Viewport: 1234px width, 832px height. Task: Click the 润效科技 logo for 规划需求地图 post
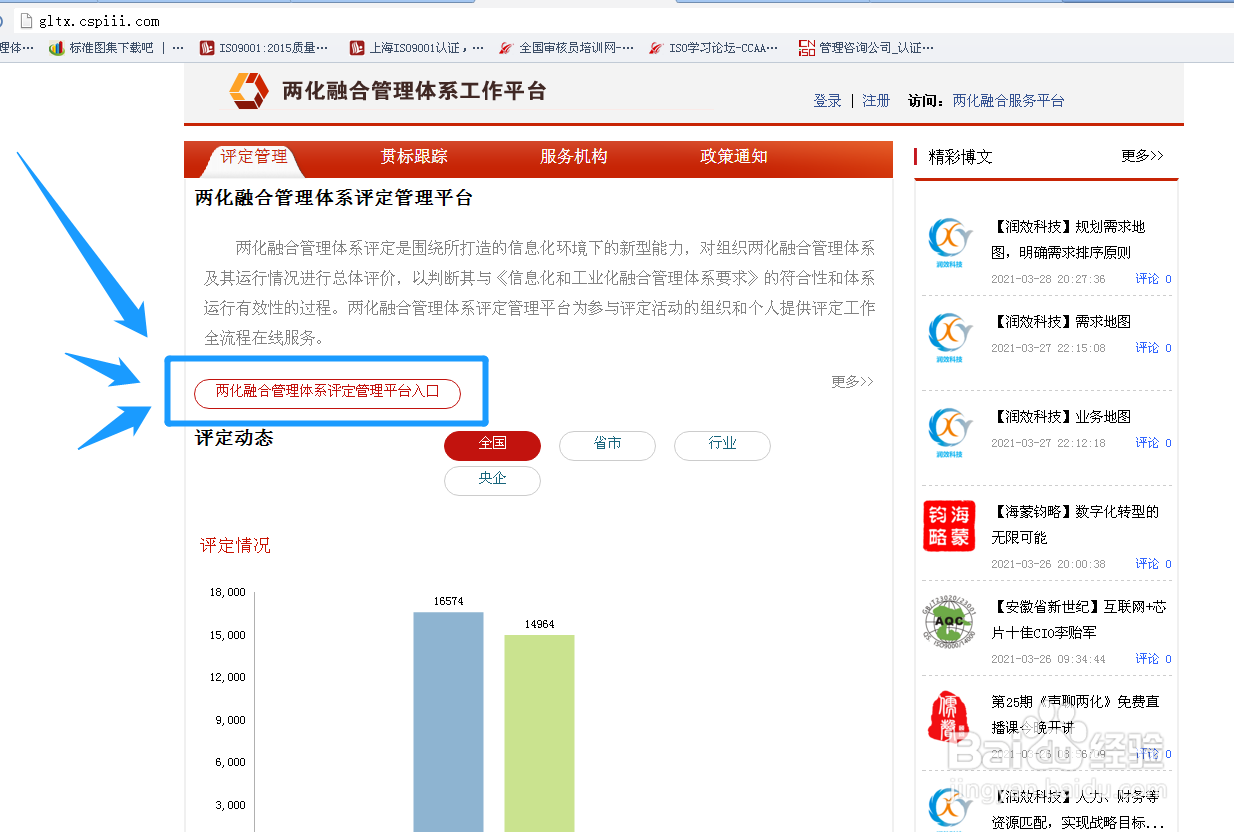(x=949, y=243)
